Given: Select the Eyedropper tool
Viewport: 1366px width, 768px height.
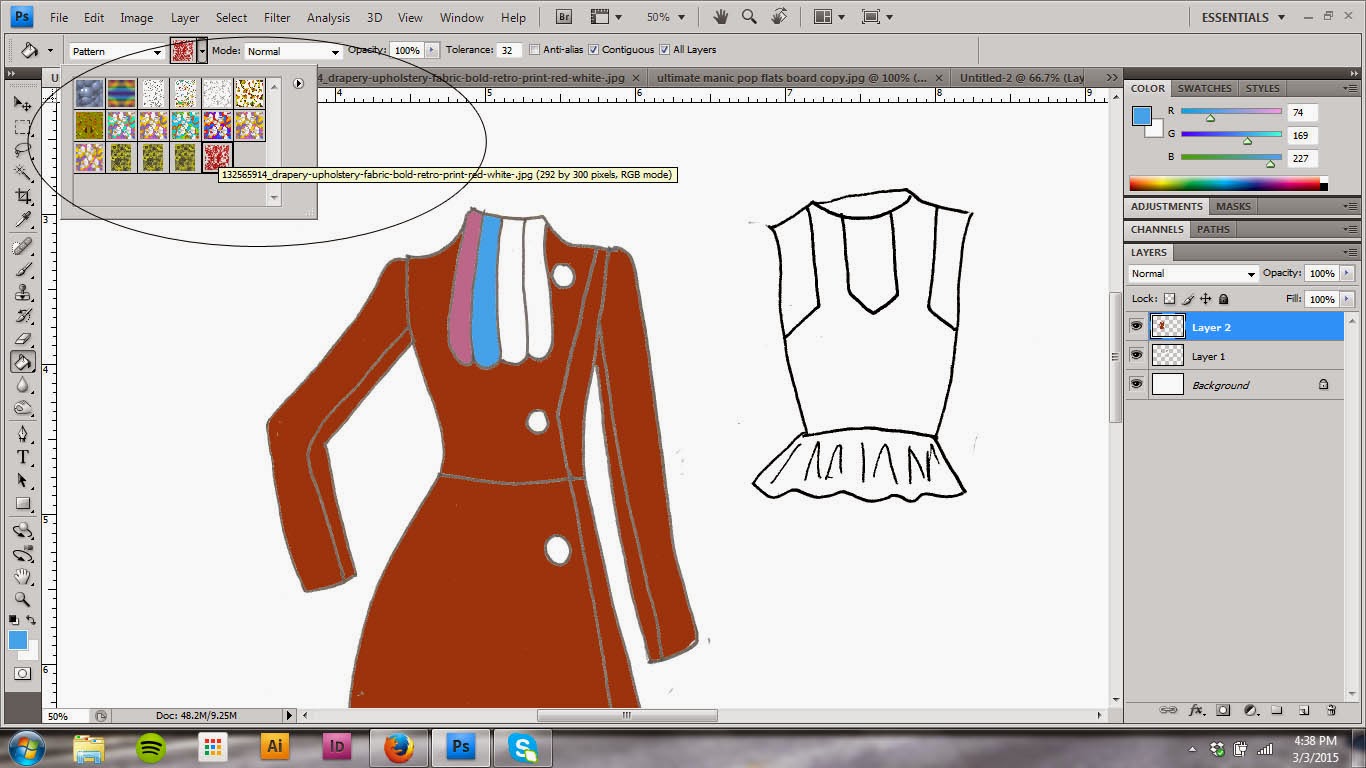Looking at the screenshot, I should click(23, 220).
